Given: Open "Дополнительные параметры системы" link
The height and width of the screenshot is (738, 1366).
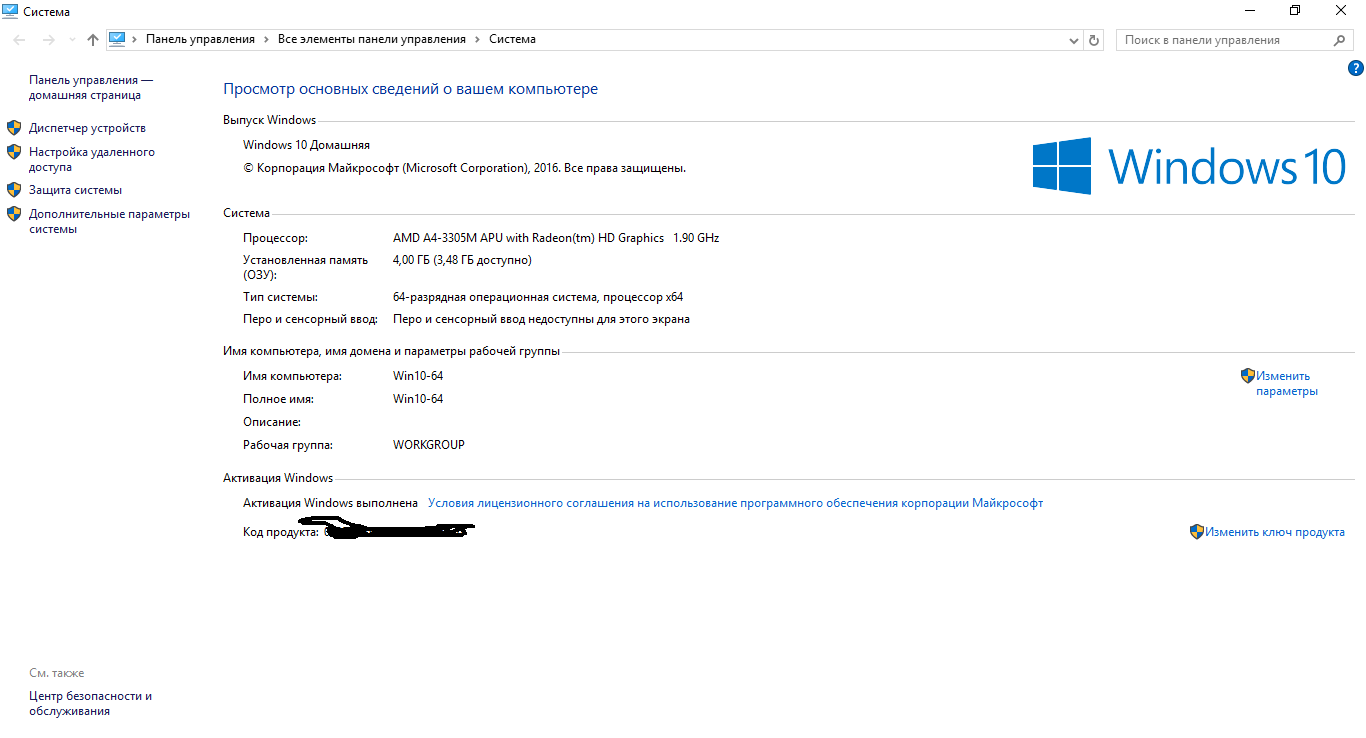Looking at the screenshot, I should click(x=109, y=222).
